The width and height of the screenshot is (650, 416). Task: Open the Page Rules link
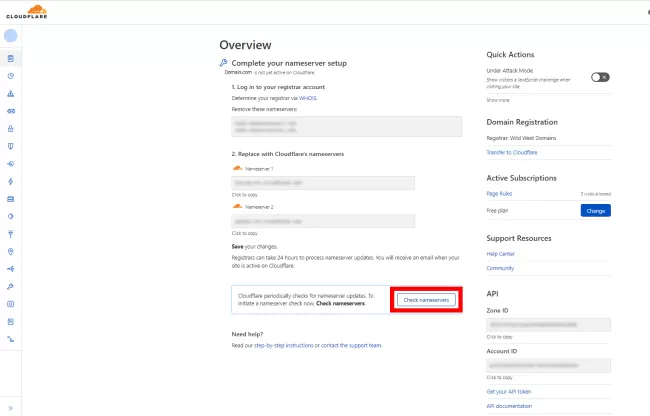(x=499, y=193)
